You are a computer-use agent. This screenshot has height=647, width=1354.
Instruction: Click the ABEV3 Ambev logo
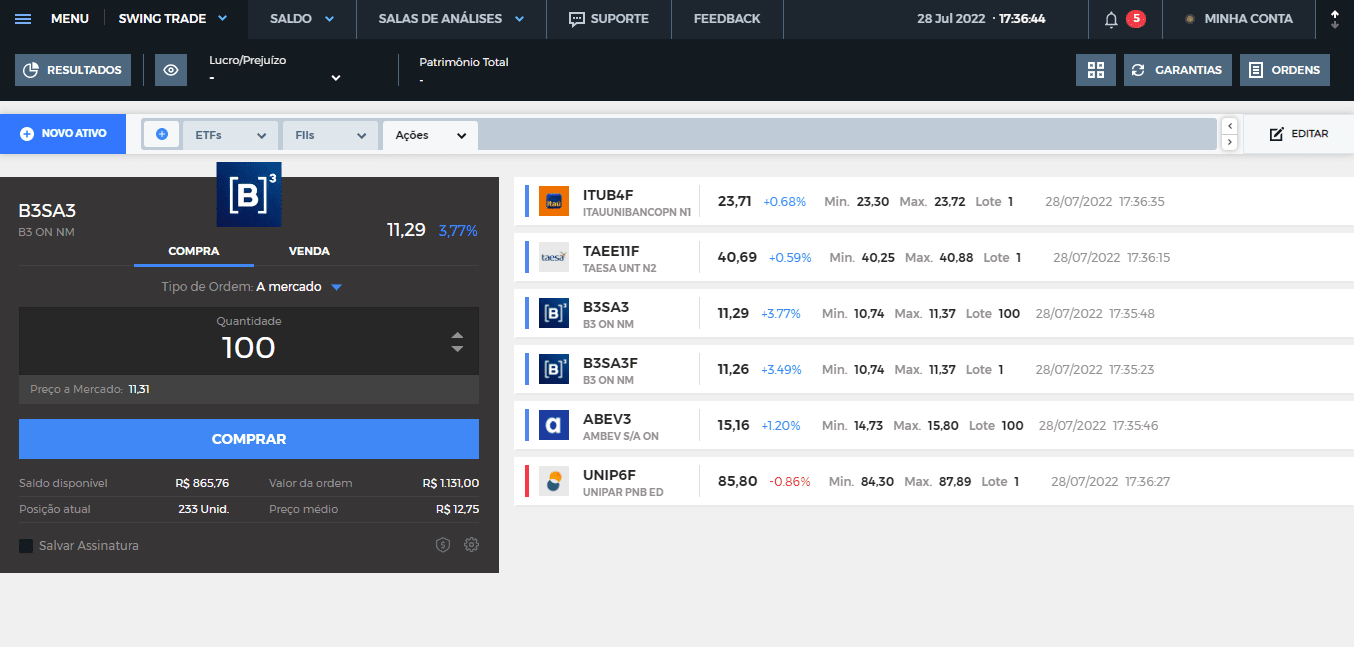click(553, 425)
